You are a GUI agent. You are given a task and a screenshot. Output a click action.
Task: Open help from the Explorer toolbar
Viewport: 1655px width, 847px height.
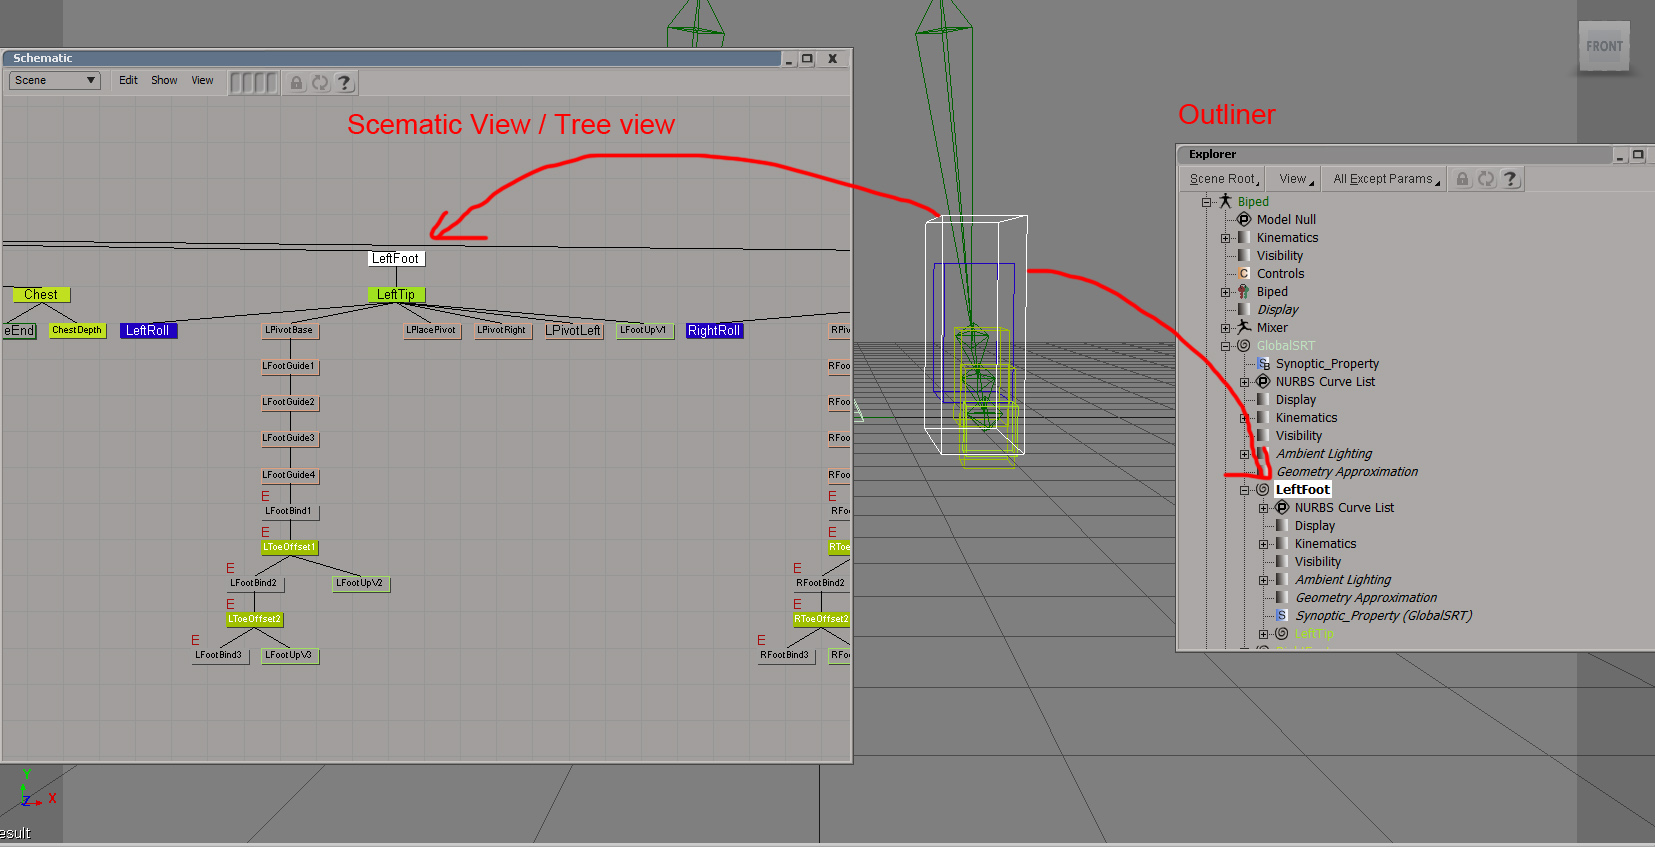(1511, 179)
